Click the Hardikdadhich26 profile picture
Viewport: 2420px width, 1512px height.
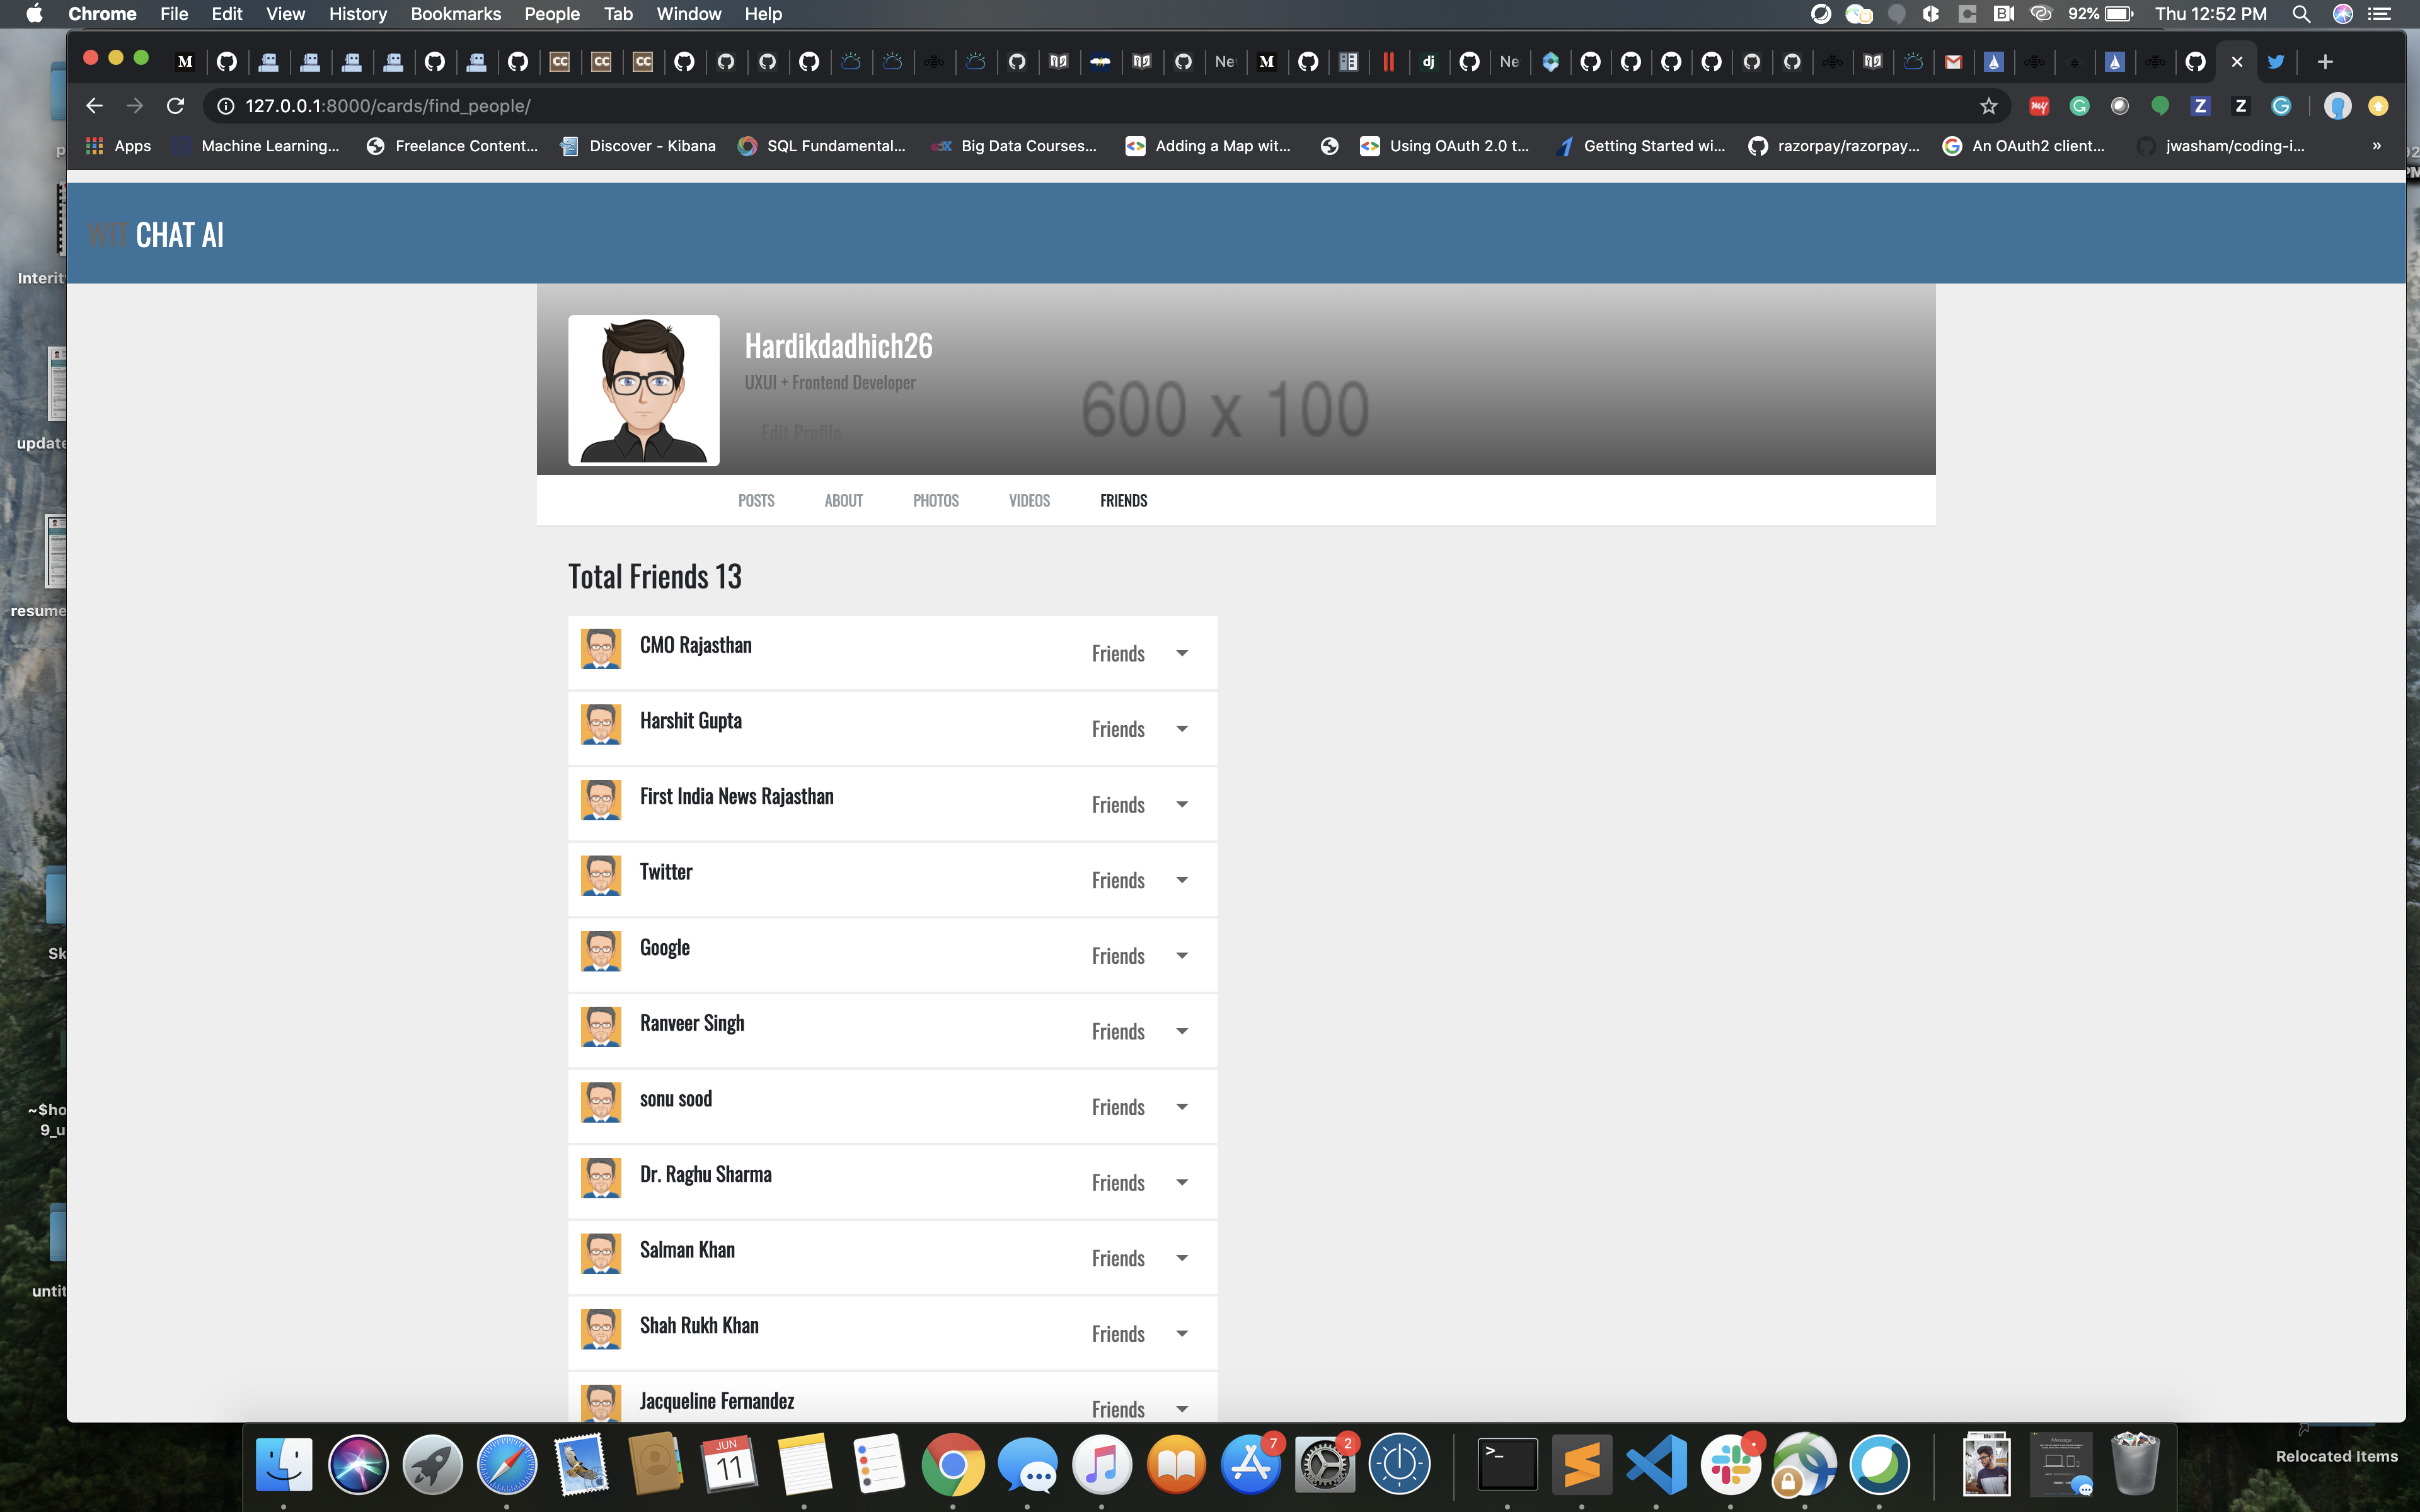643,390
